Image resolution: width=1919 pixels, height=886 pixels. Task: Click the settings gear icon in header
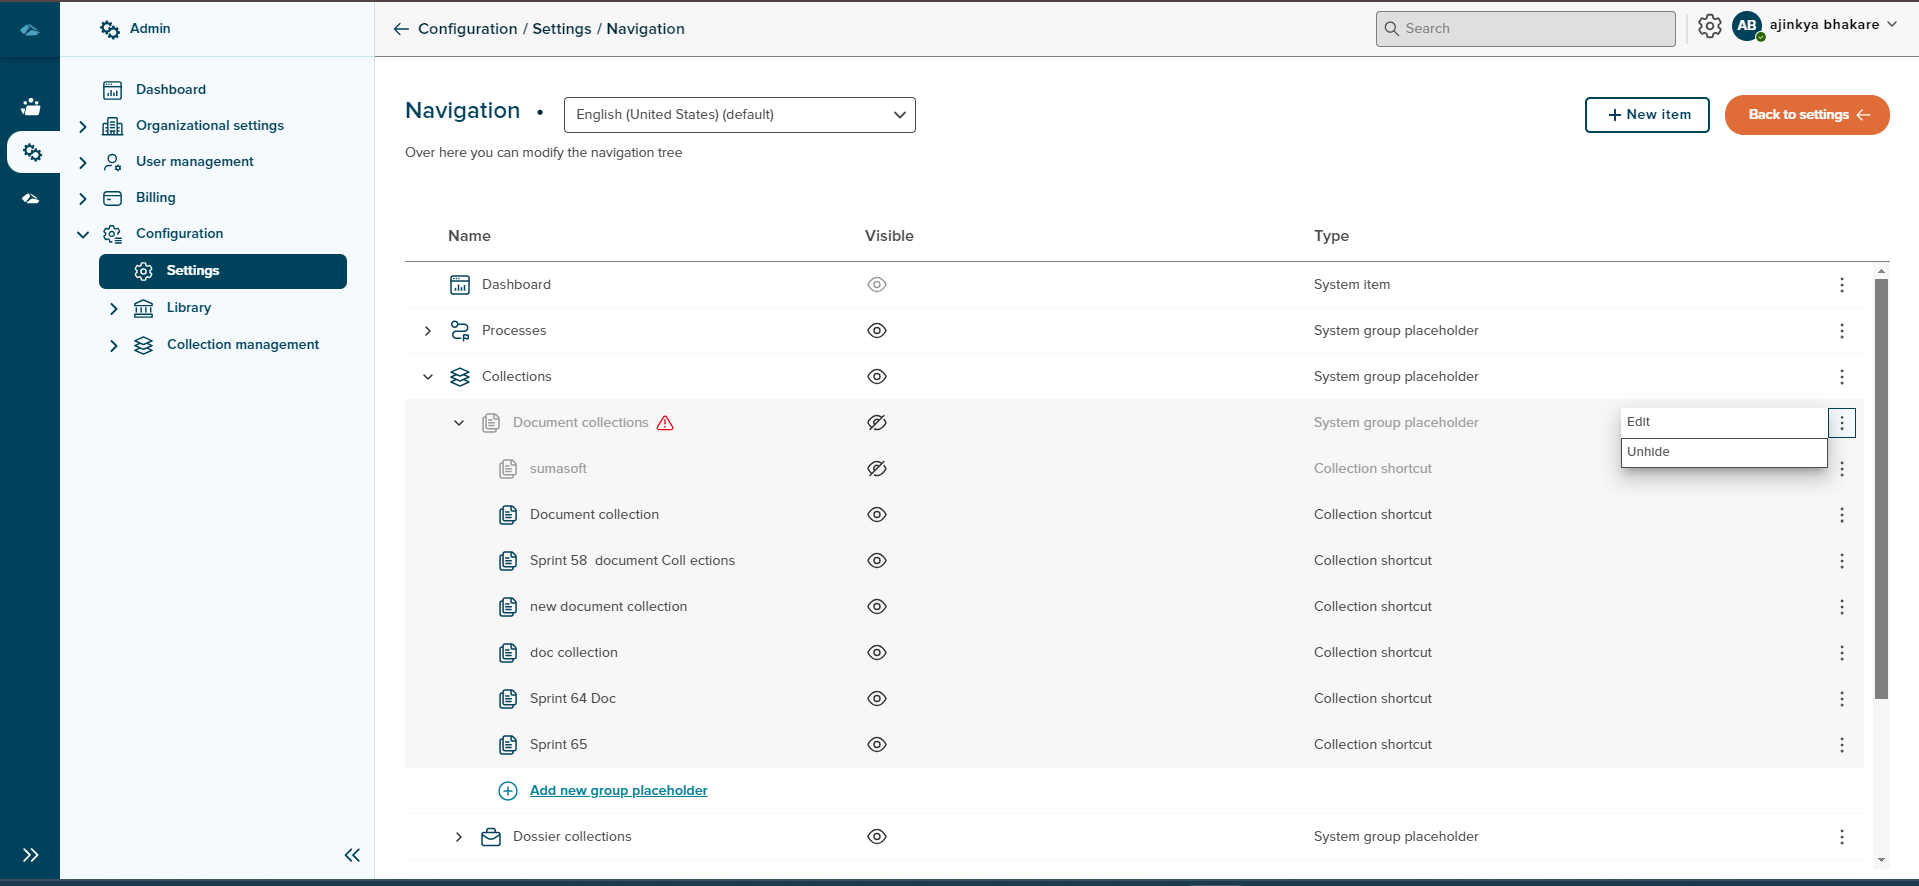coord(1709,26)
